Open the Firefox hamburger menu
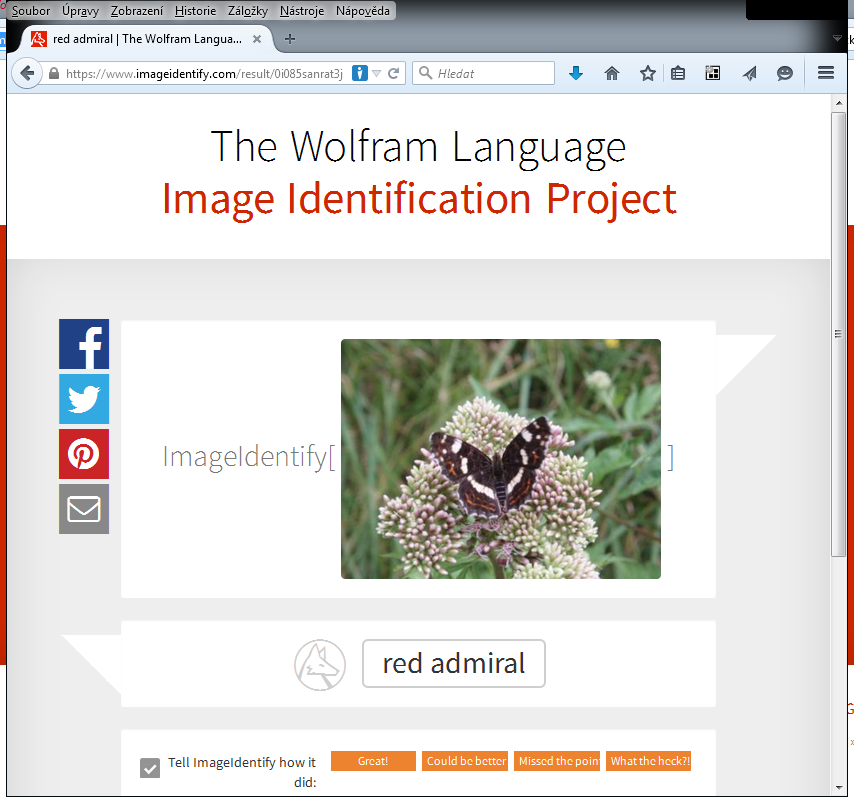The image size is (854, 803). tap(826, 73)
